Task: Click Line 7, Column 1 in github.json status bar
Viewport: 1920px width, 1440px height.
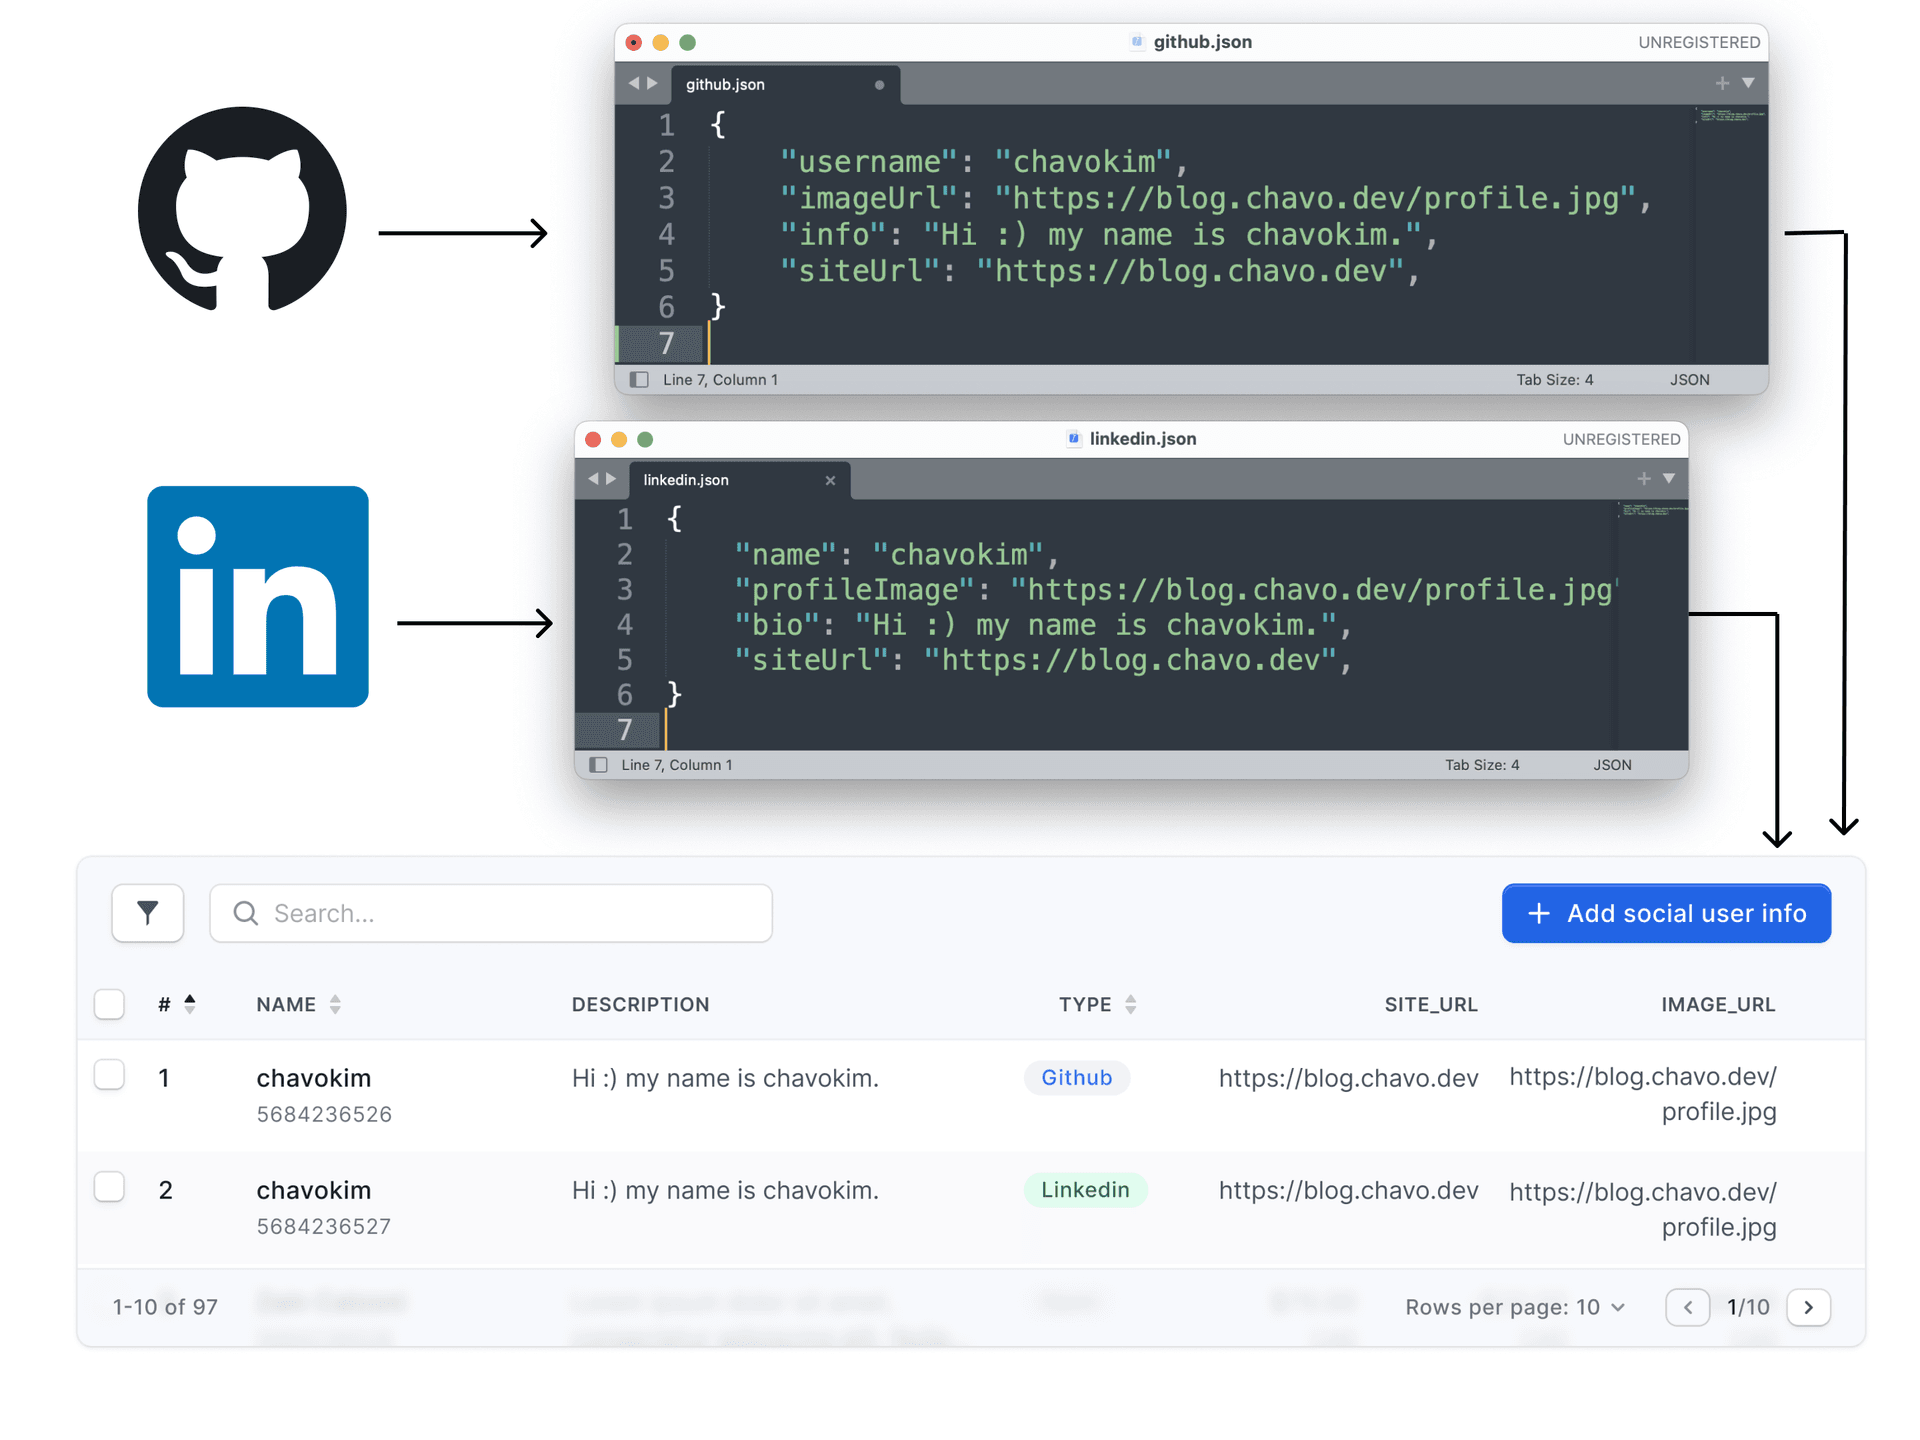Action: (720, 380)
